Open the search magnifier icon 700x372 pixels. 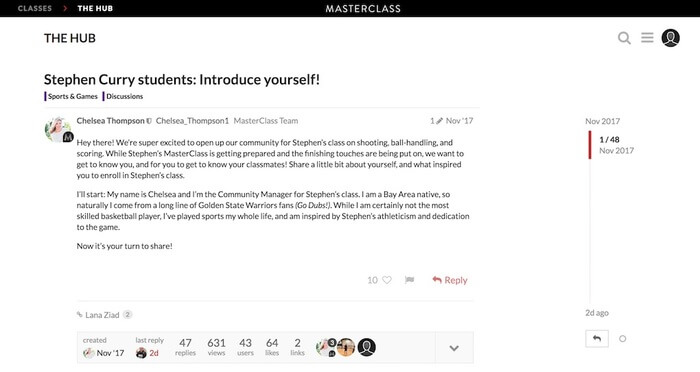pyautogui.click(x=624, y=38)
